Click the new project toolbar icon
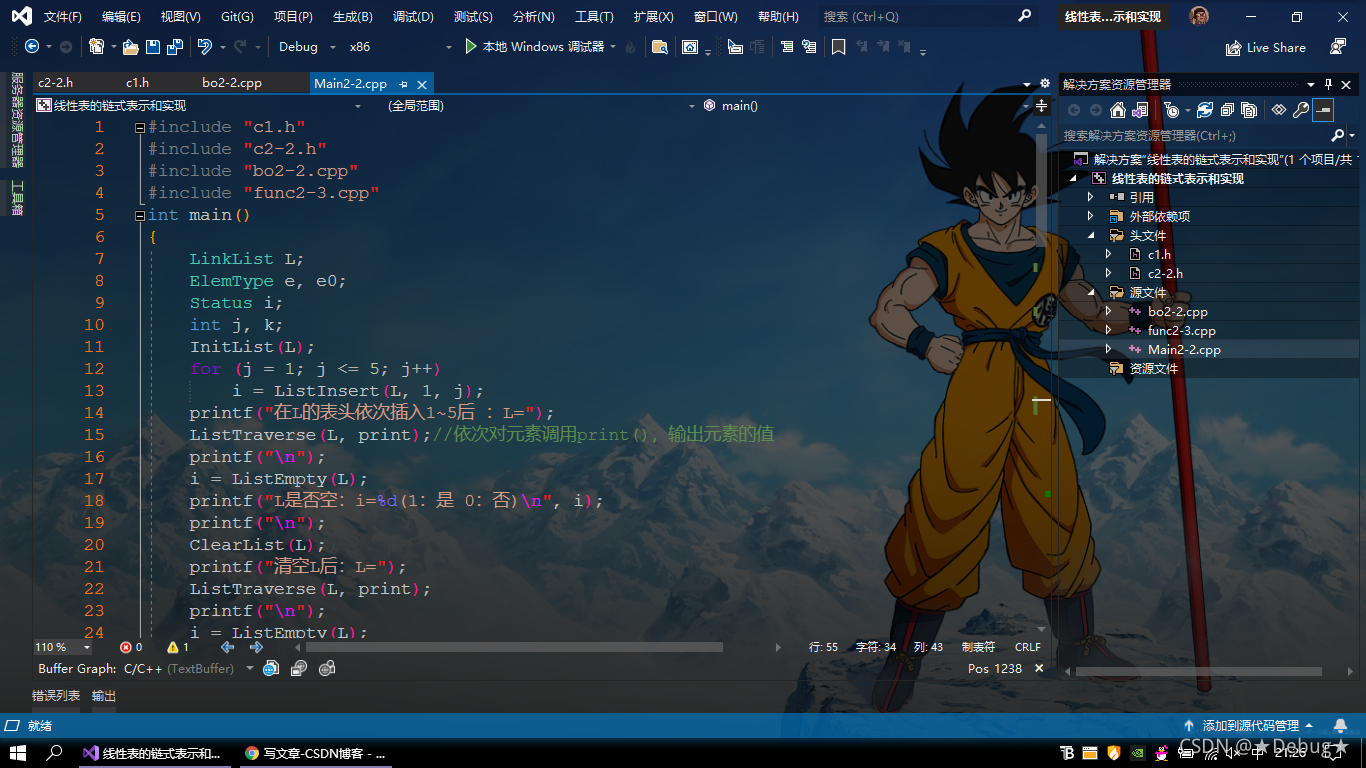This screenshot has width=1366, height=768. 97,47
